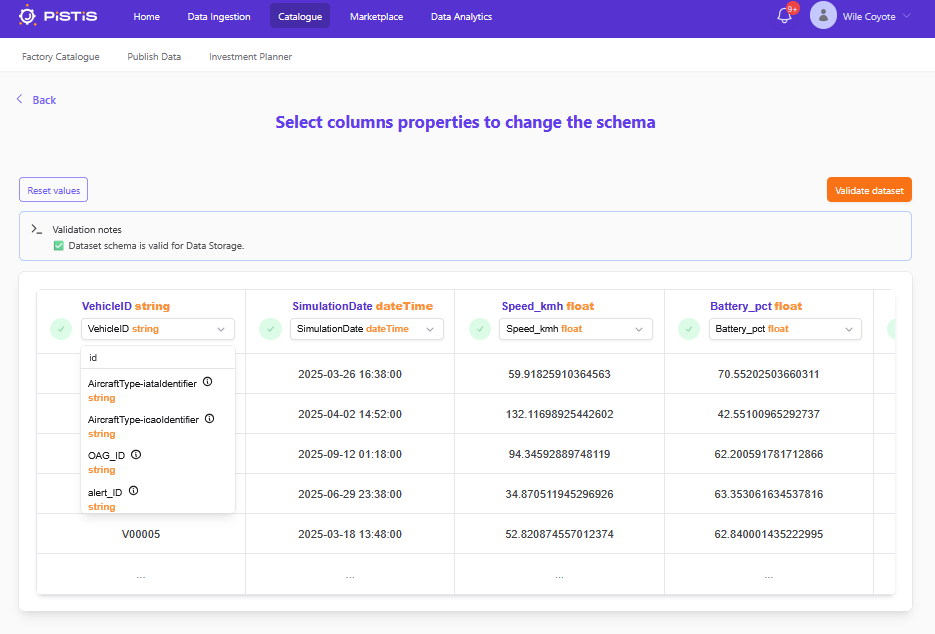
Task: Click the green check beside VehicleID
Action: pyautogui.click(x=61, y=329)
